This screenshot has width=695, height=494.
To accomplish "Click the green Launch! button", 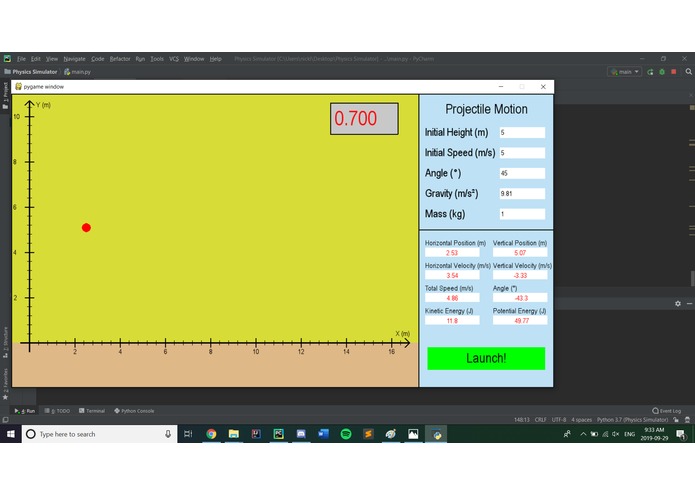I will tap(486, 358).
